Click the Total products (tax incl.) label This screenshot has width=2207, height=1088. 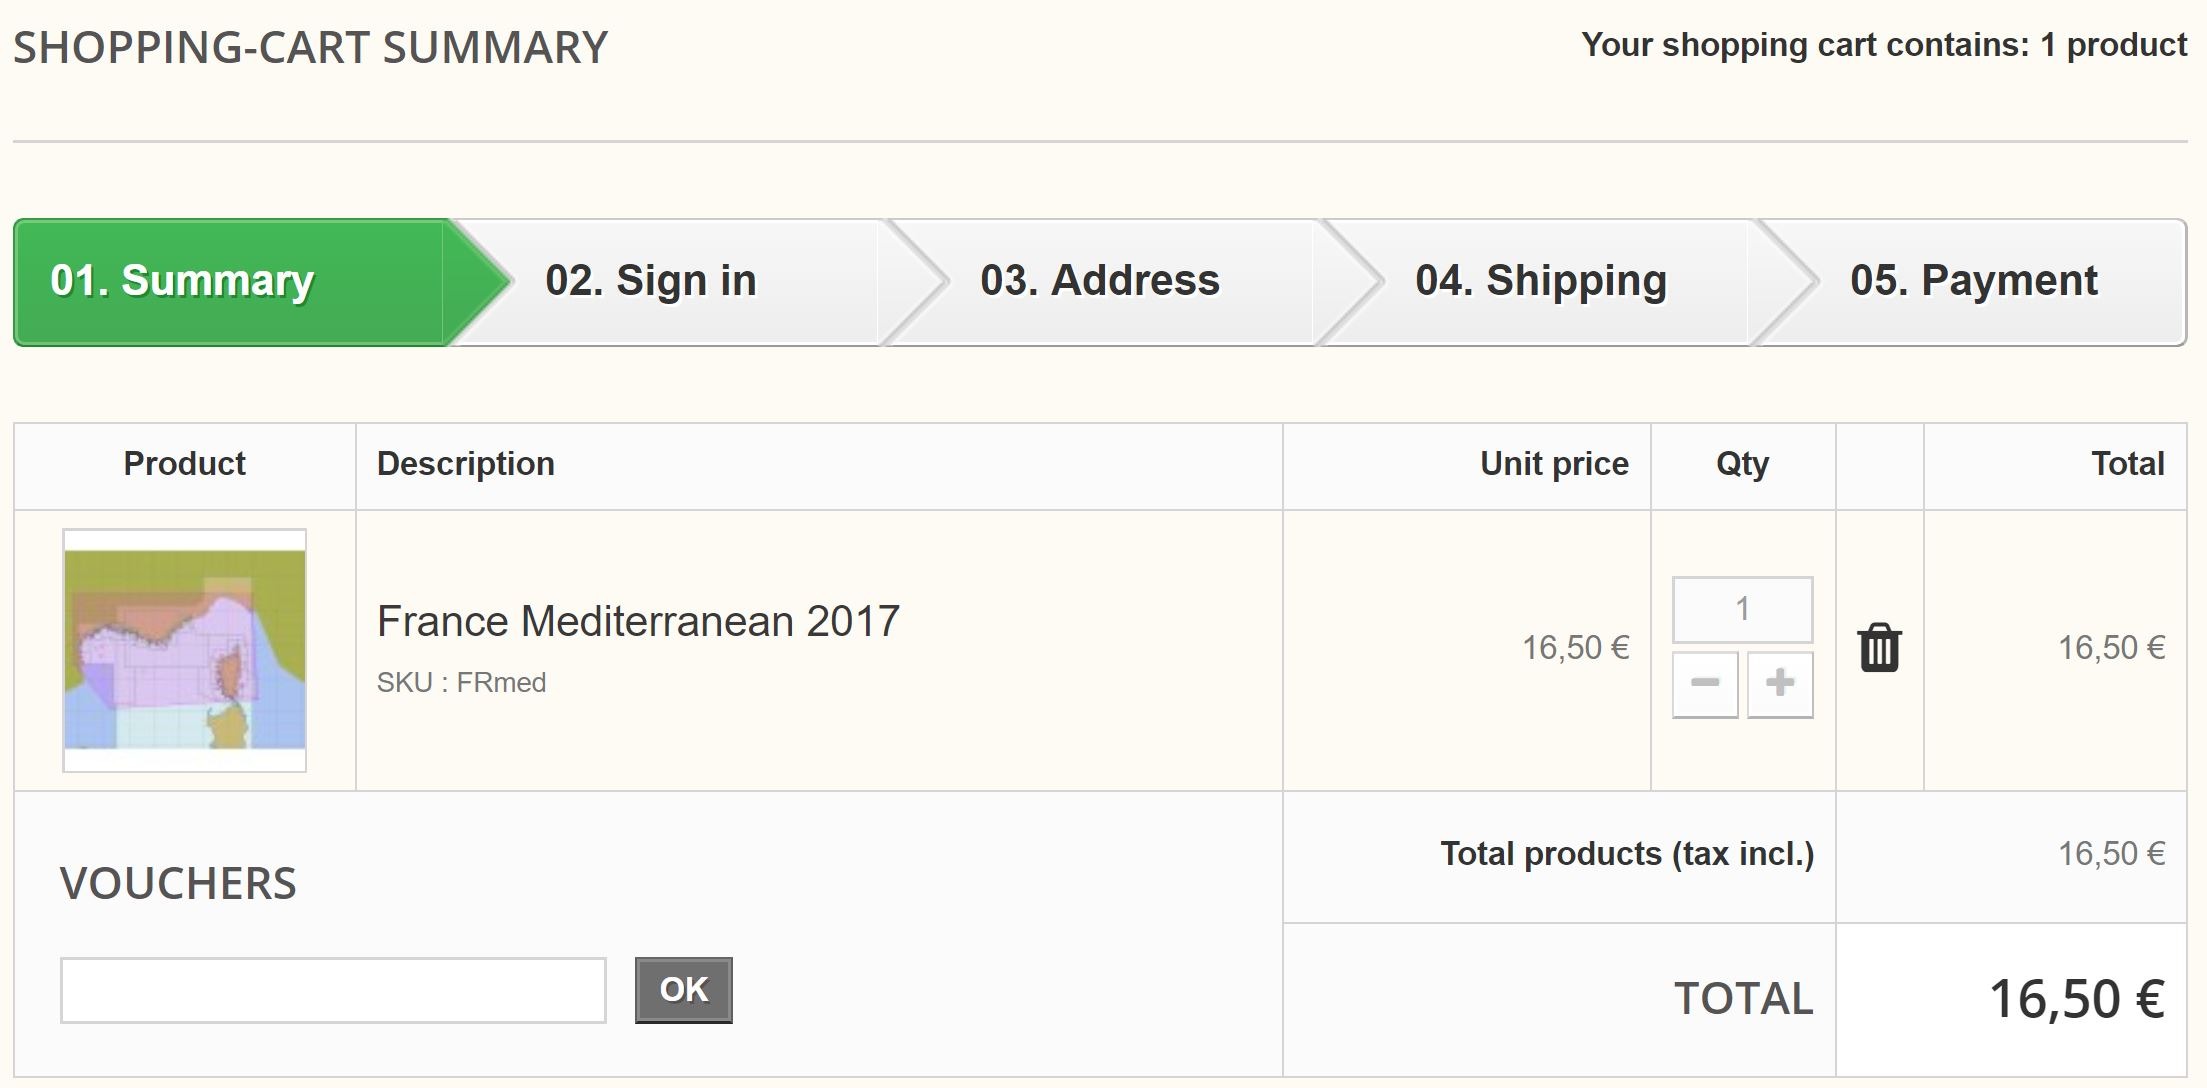pyautogui.click(x=1627, y=854)
